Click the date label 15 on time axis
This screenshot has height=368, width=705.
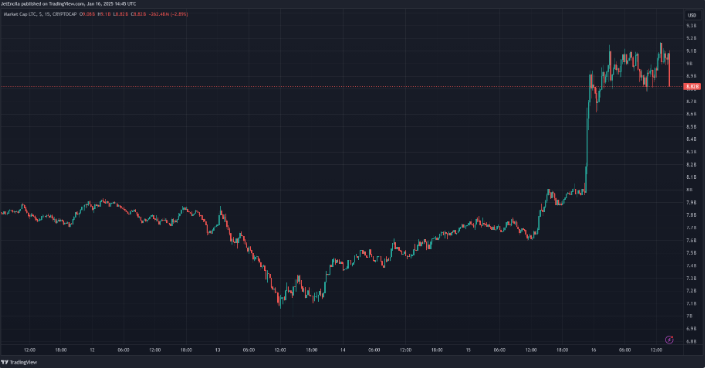click(x=468, y=350)
